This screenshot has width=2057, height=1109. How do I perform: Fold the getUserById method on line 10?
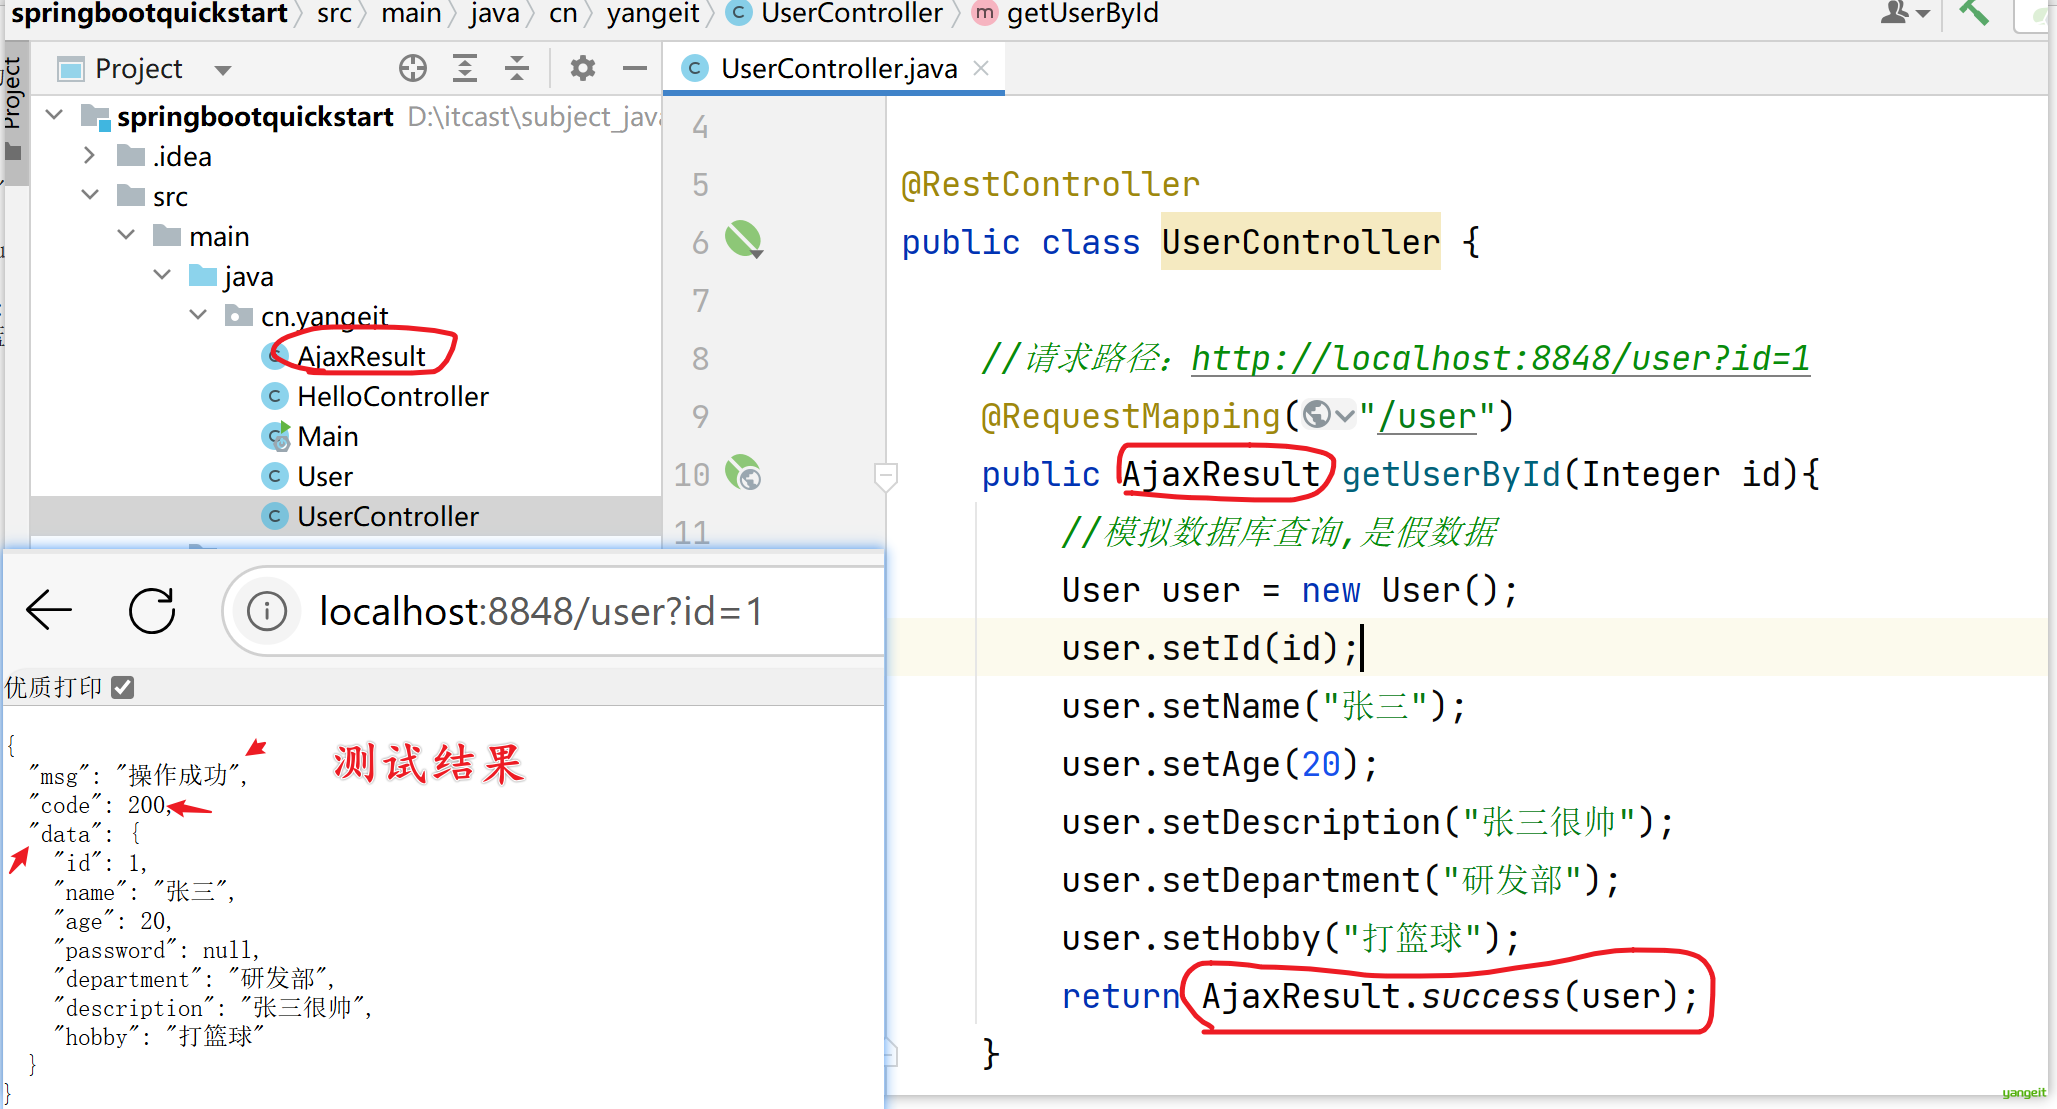click(x=885, y=476)
